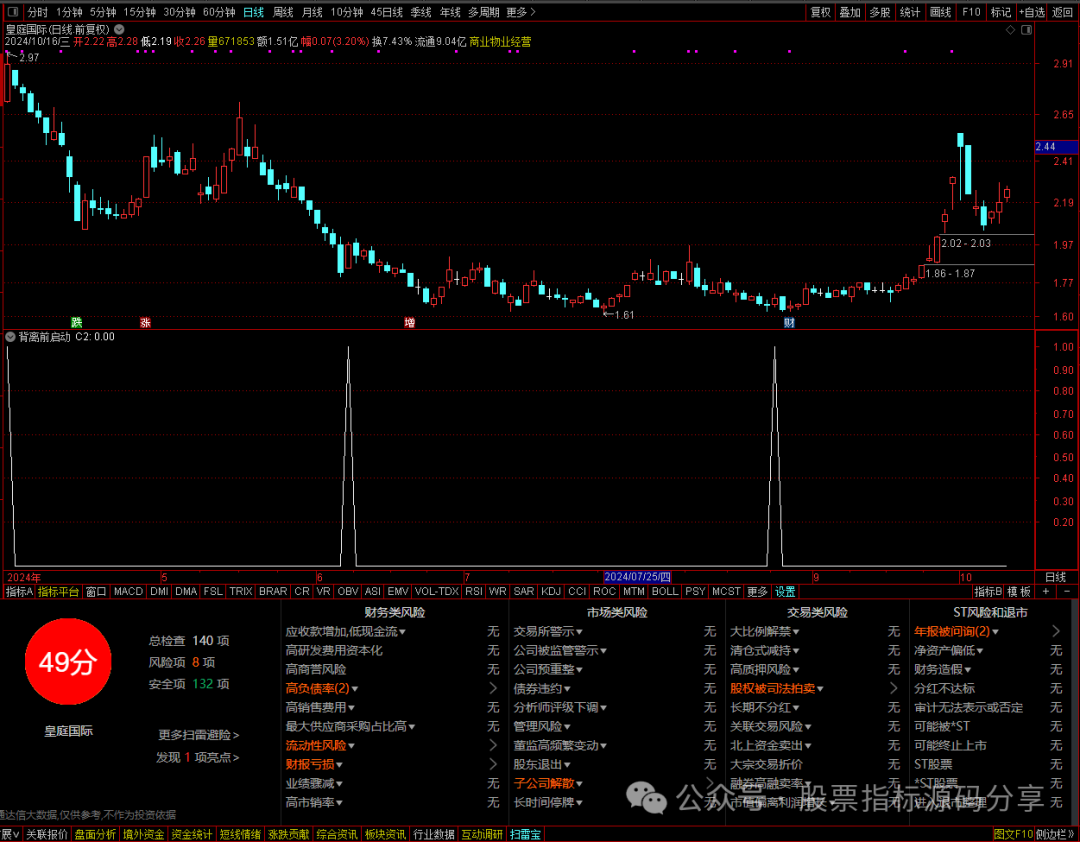Switch to 关联报价 bottom tab

point(47,834)
